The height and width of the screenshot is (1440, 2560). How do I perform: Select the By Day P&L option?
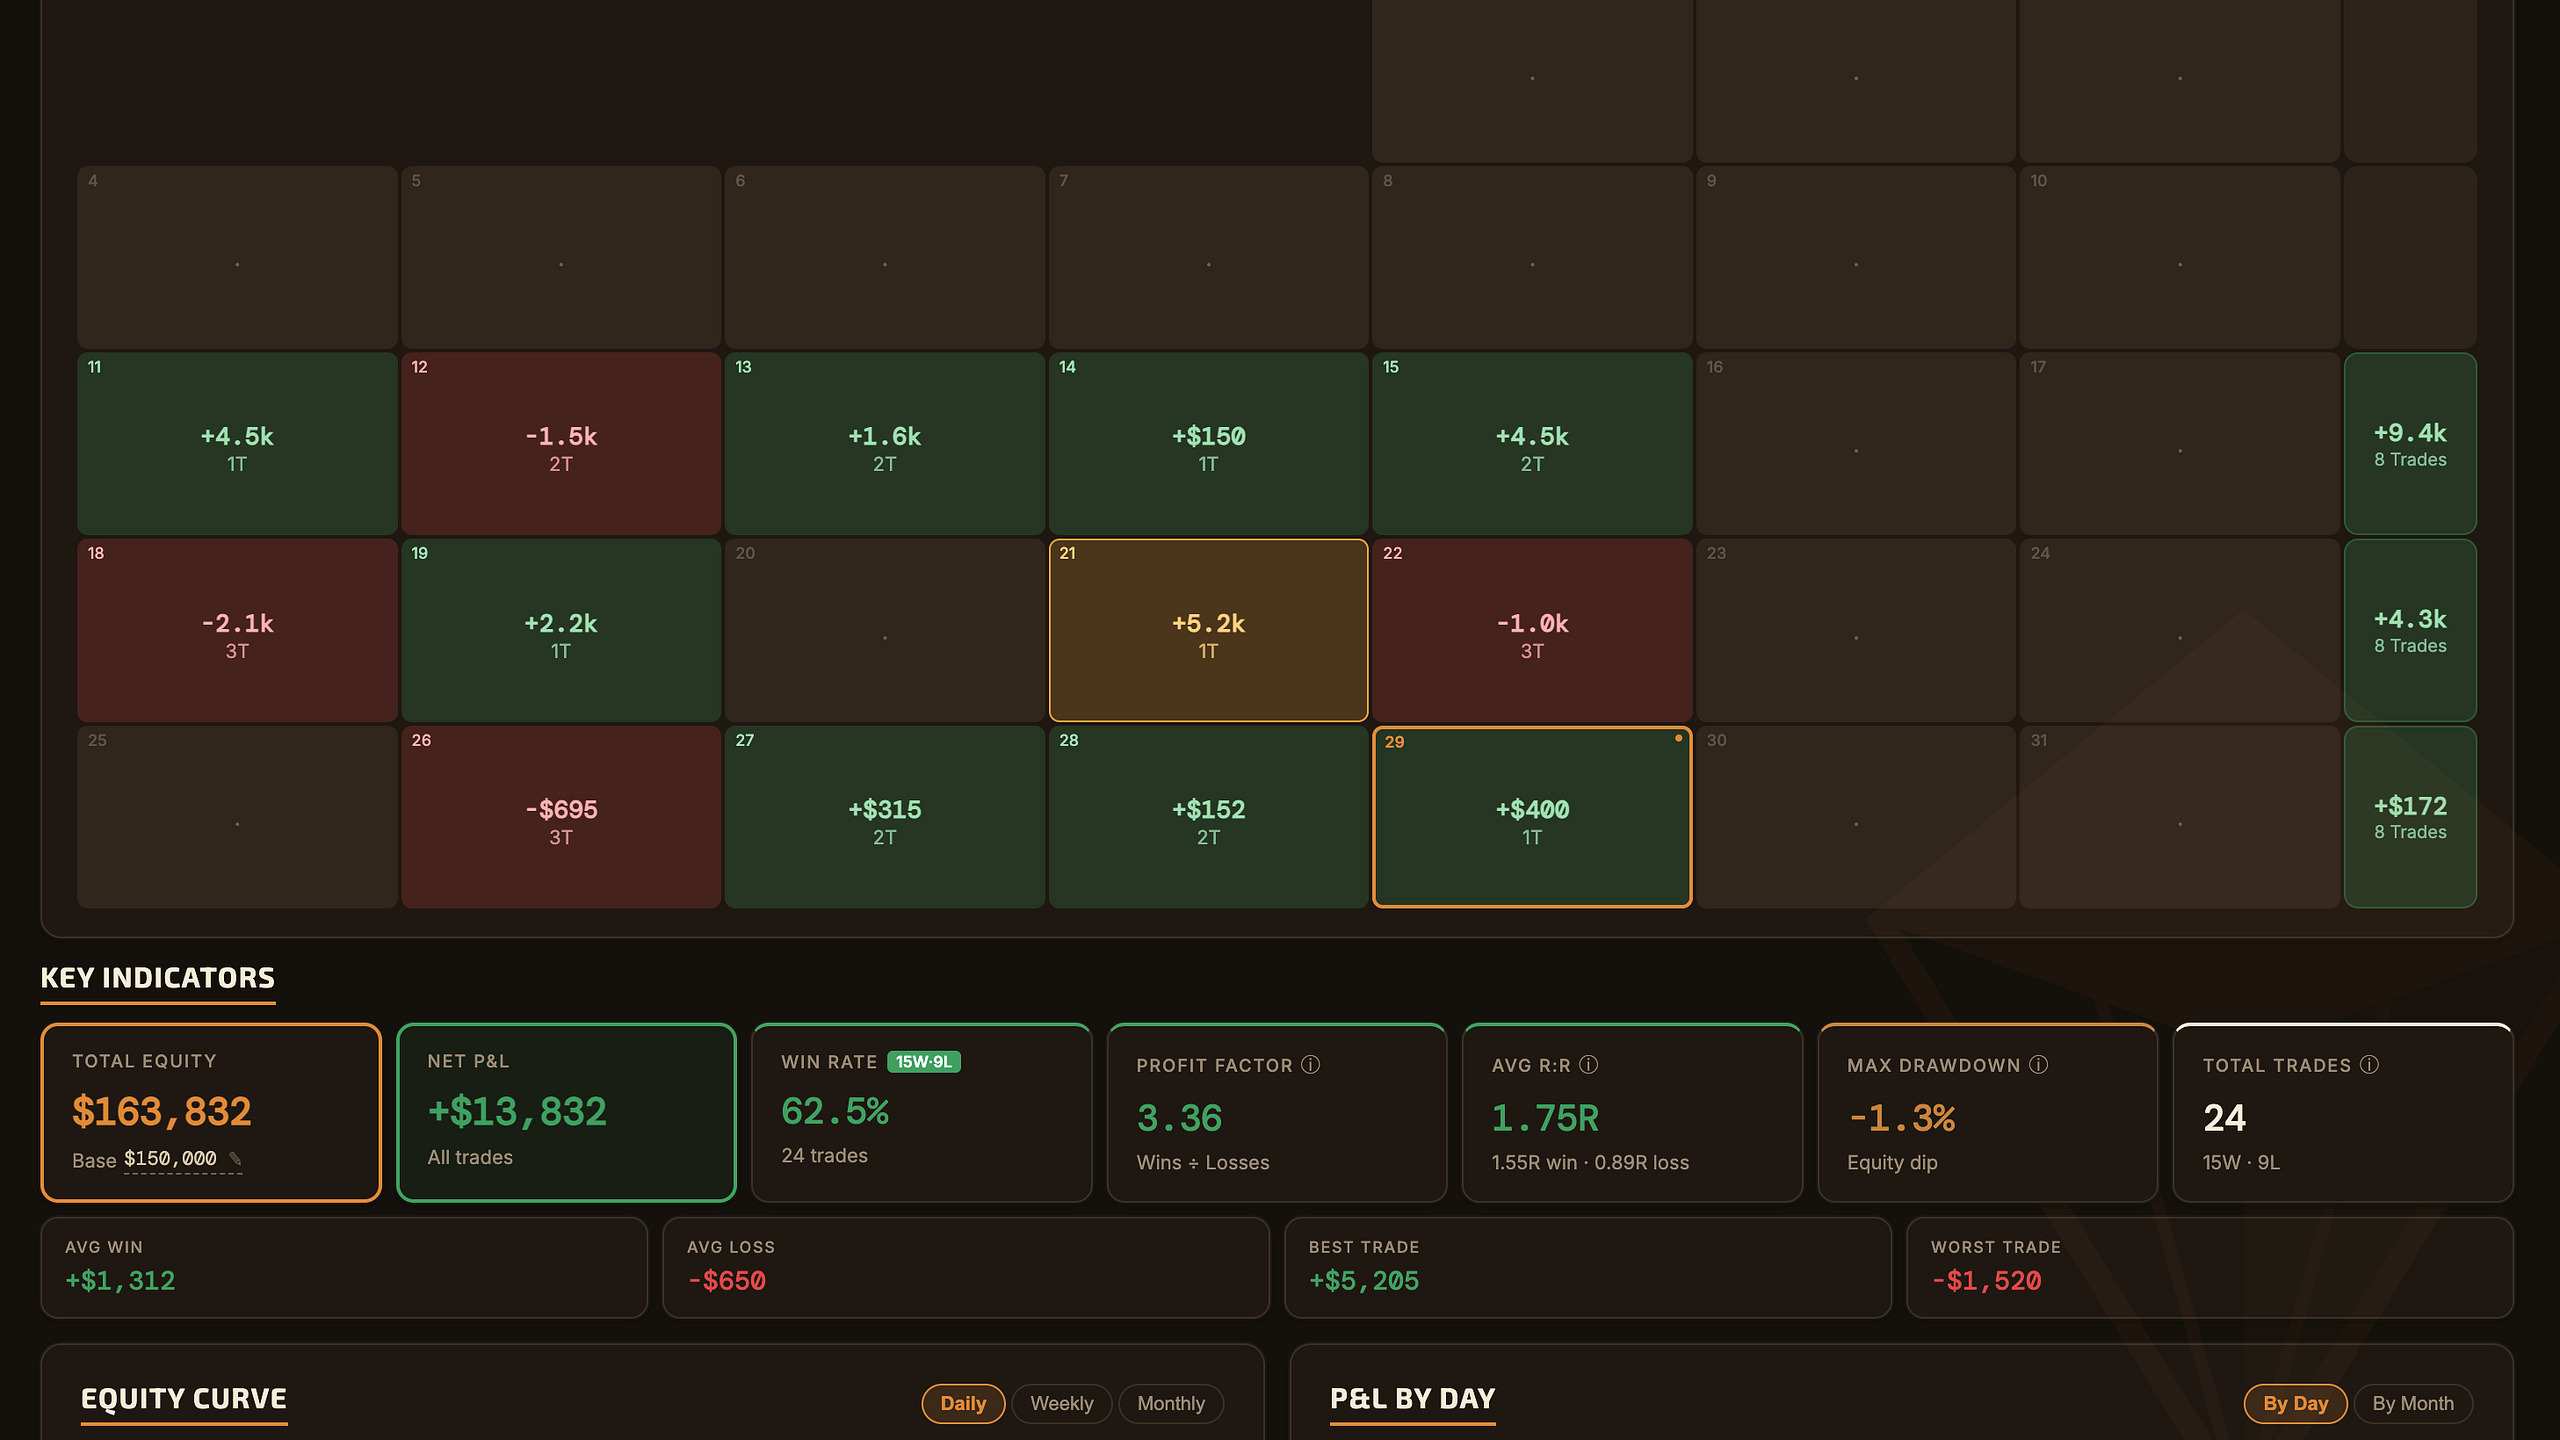pos(2295,1403)
